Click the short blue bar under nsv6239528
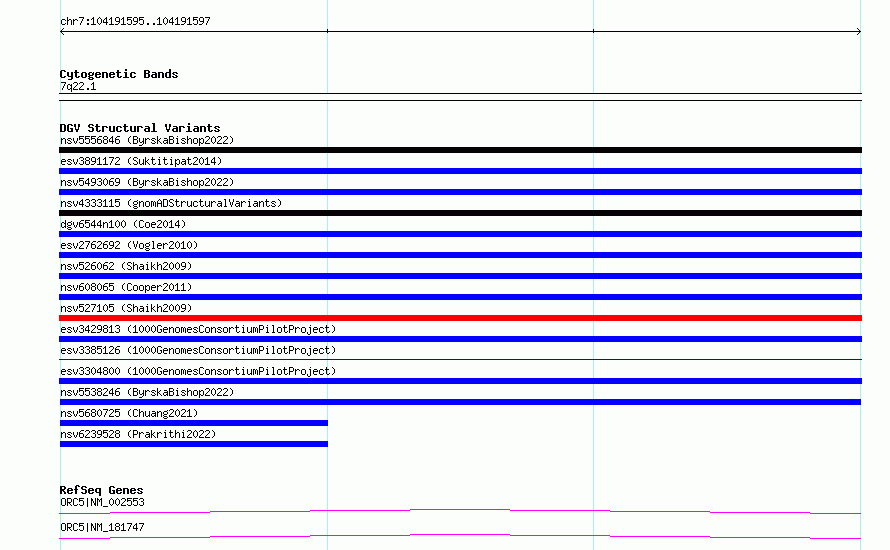 tap(194, 444)
